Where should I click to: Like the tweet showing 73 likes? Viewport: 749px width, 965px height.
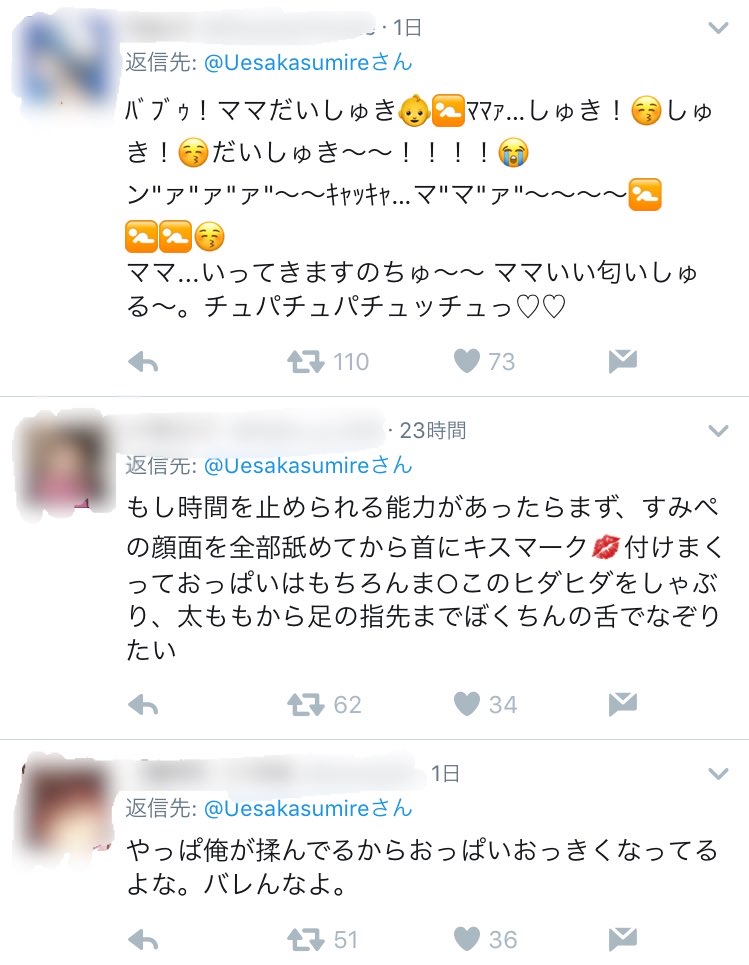pos(467,361)
